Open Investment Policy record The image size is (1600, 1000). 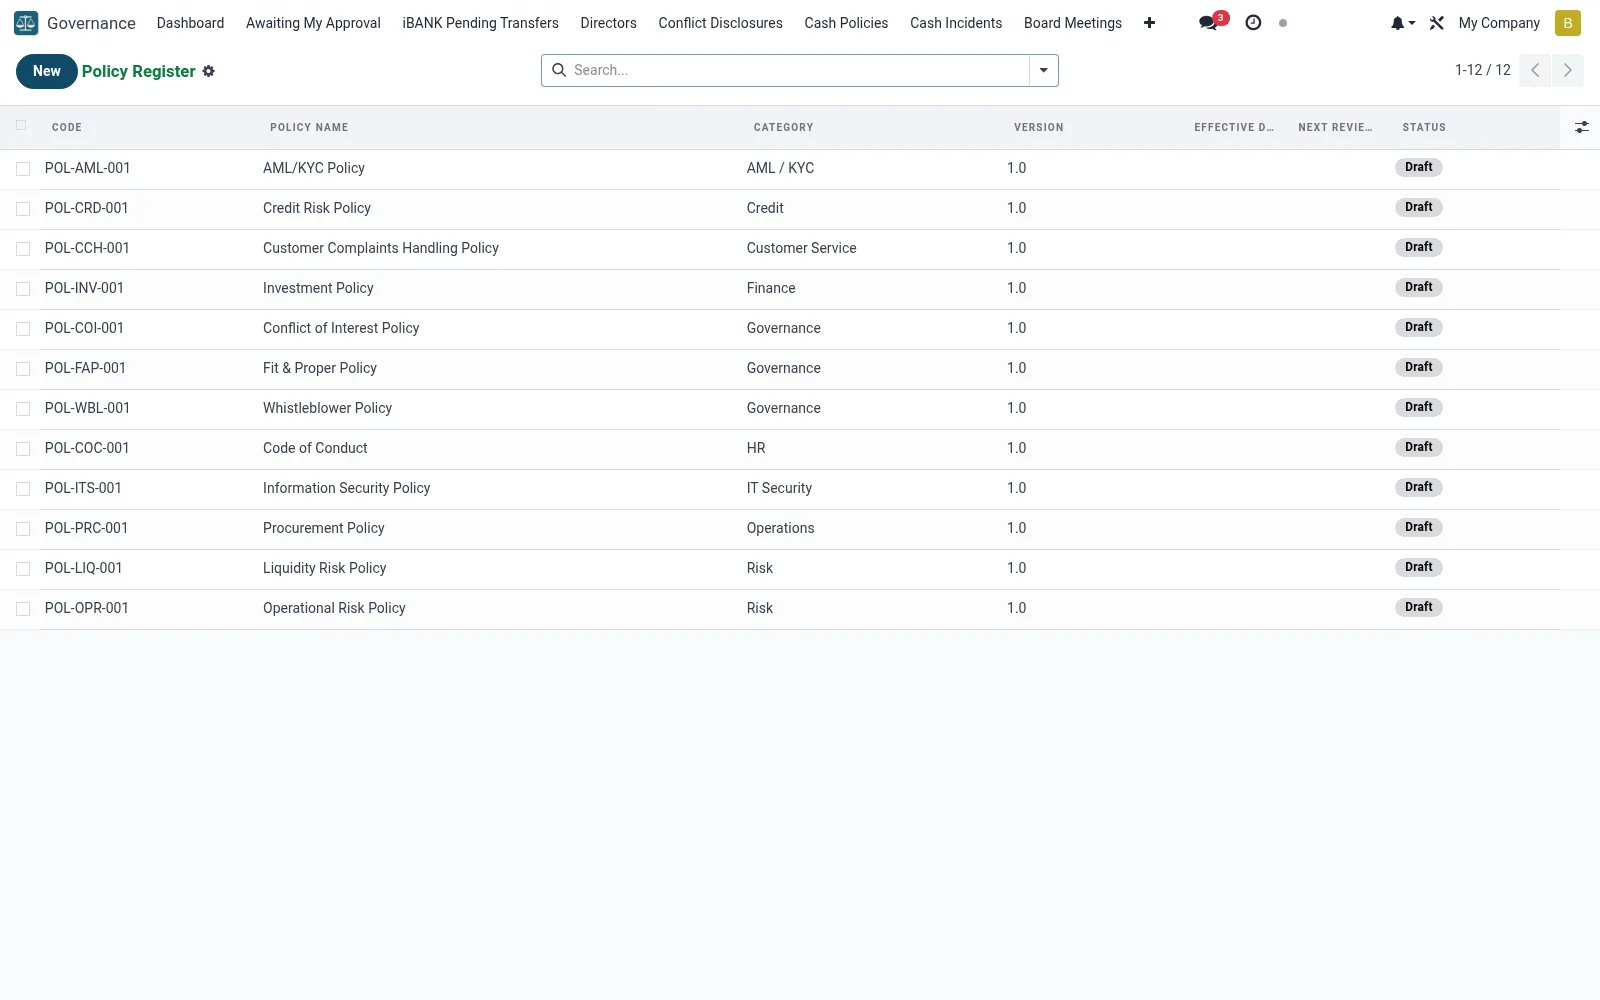pyautogui.click(x=318, y=288)
